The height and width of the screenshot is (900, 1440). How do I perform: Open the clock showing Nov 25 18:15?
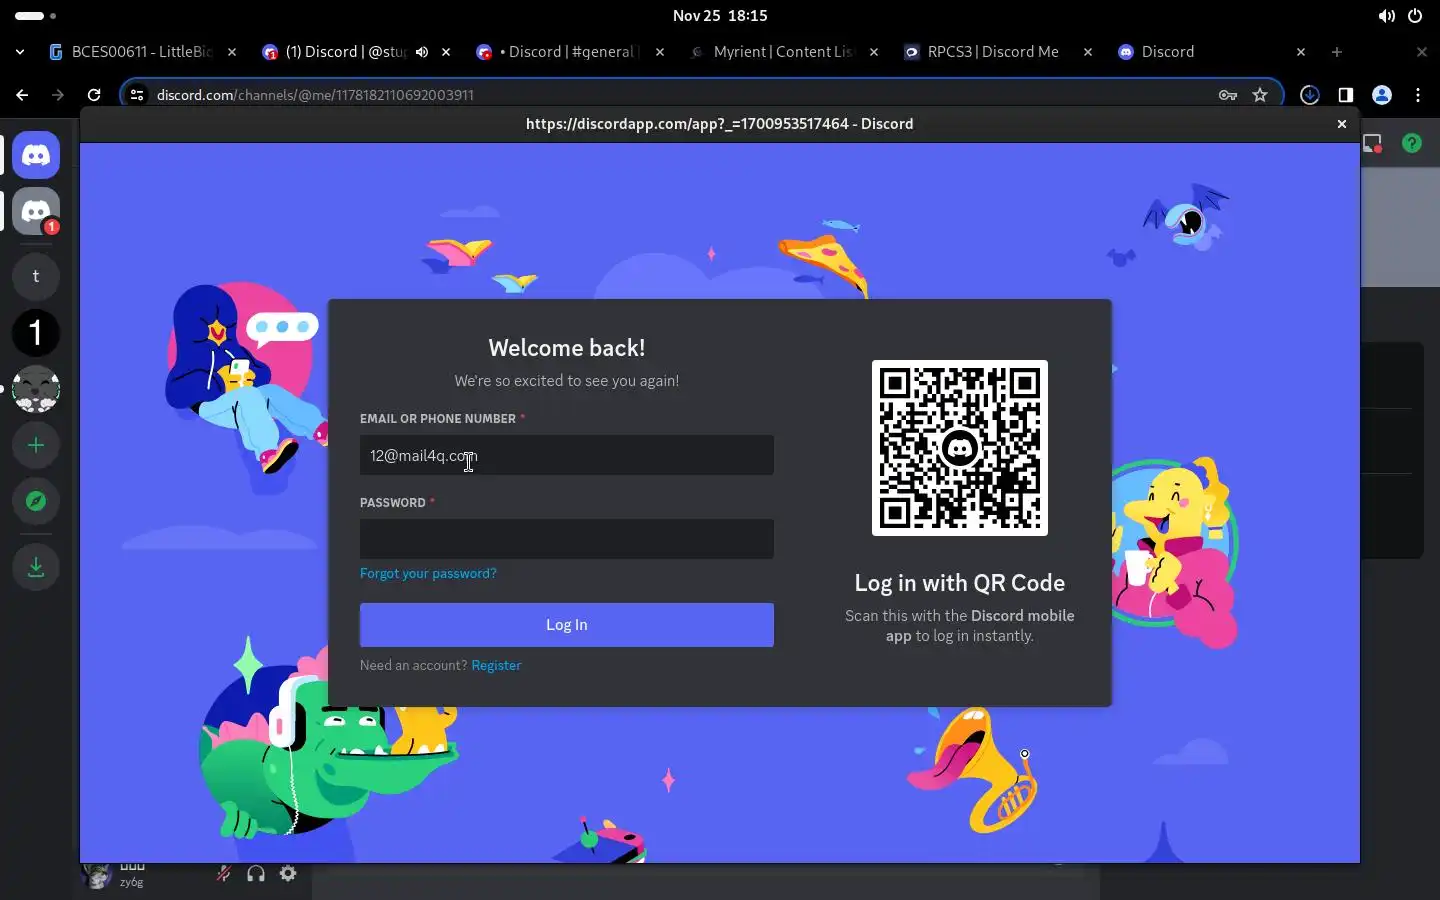click(x=720, y=16)
